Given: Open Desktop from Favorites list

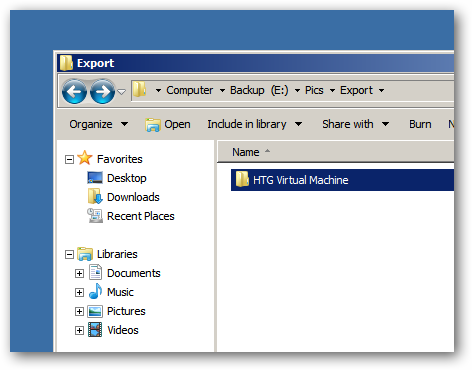Looking at the screenshot, I should click(126, 178).
